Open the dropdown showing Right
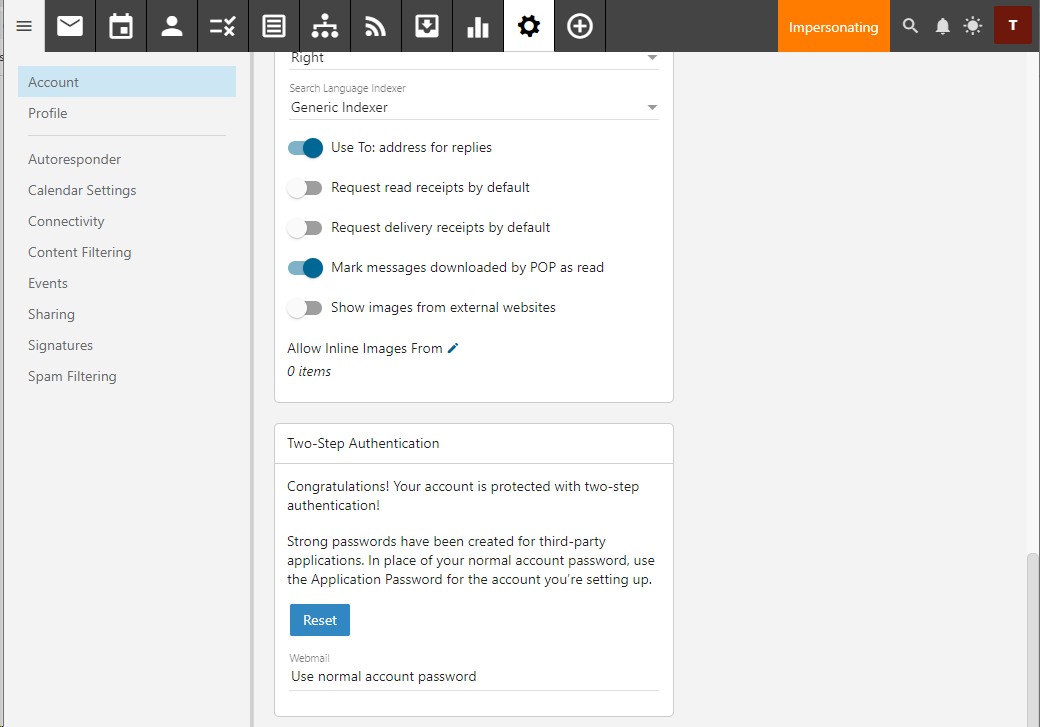 [474, 58]
